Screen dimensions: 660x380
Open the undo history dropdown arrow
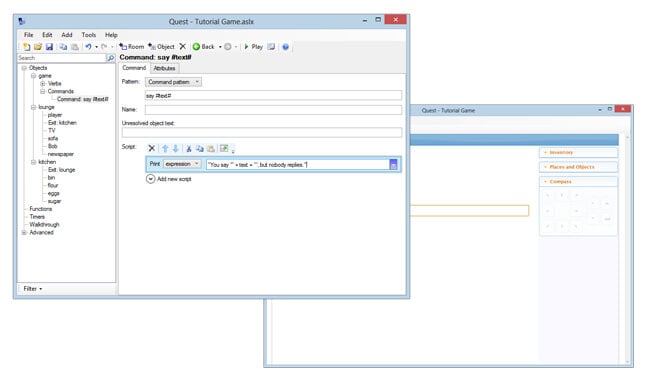(x=96, y=47)
